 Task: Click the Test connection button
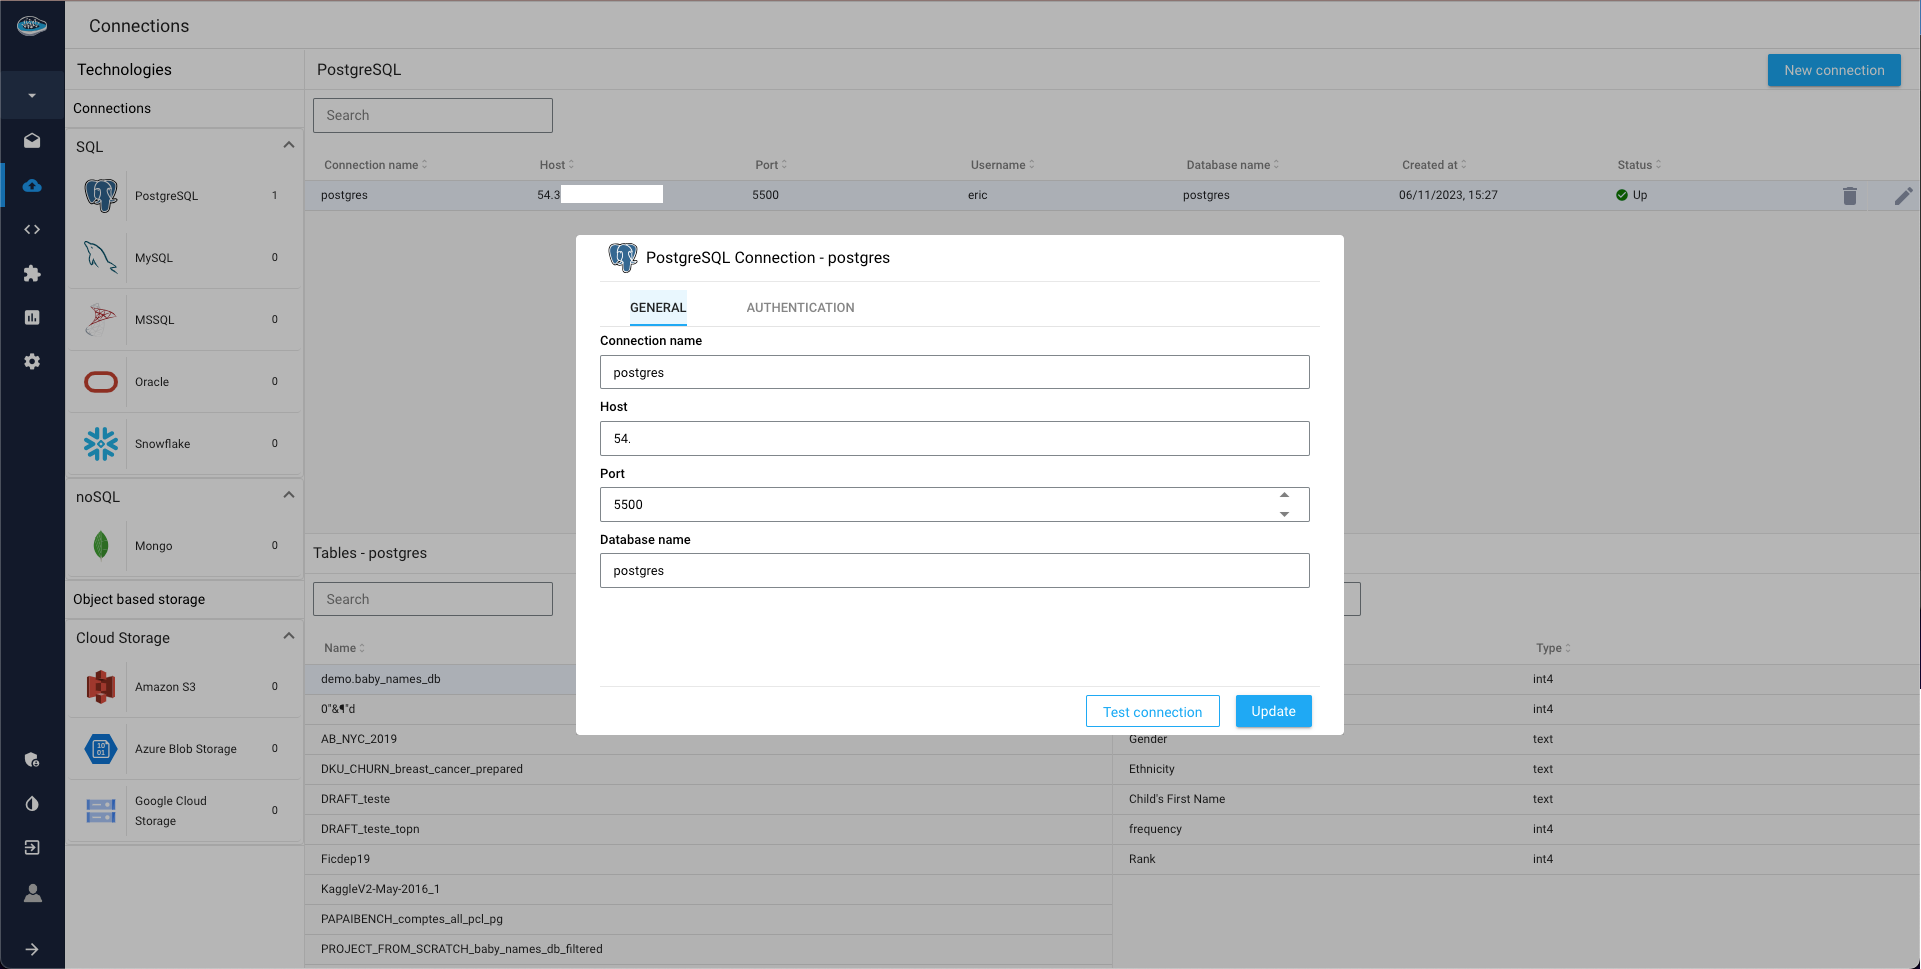[x=1152, y=712]
